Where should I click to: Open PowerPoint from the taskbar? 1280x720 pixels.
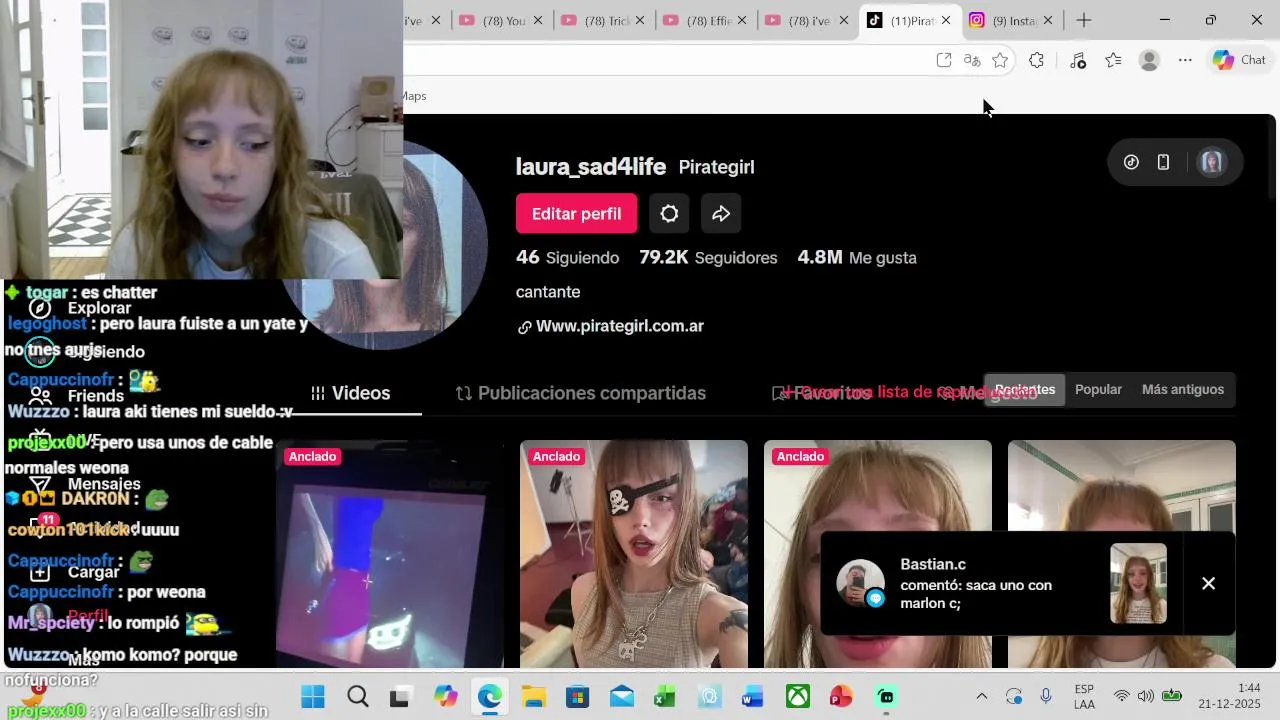click(841, 697)
